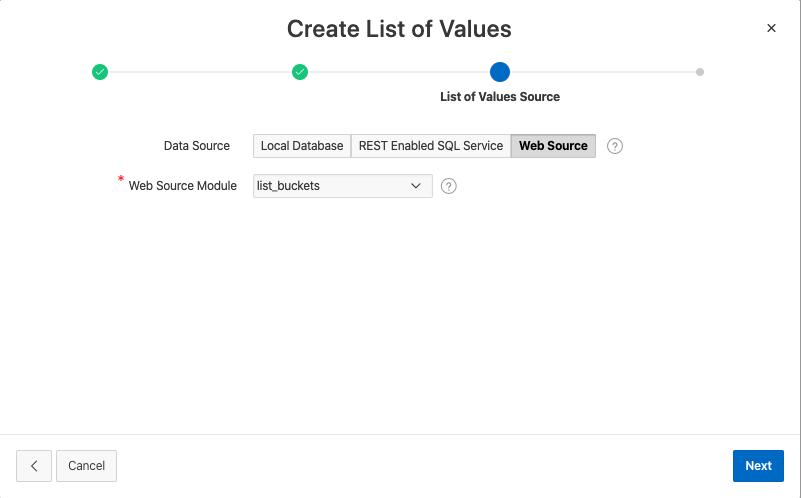Click the second completed wizard step checkmark

[x=300, y=72]
